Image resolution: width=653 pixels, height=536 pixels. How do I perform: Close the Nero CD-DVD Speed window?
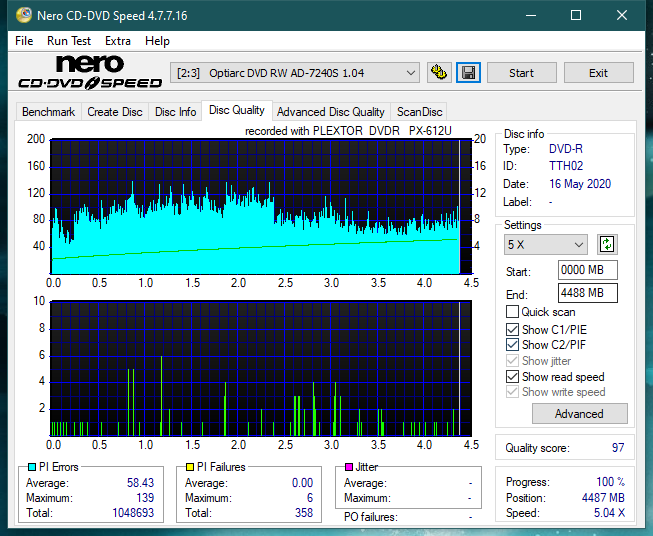click(x=622, y=15)
